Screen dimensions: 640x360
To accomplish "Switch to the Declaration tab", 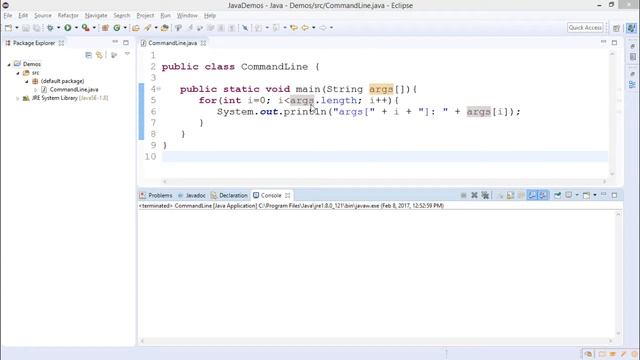I will click(229, 196).
